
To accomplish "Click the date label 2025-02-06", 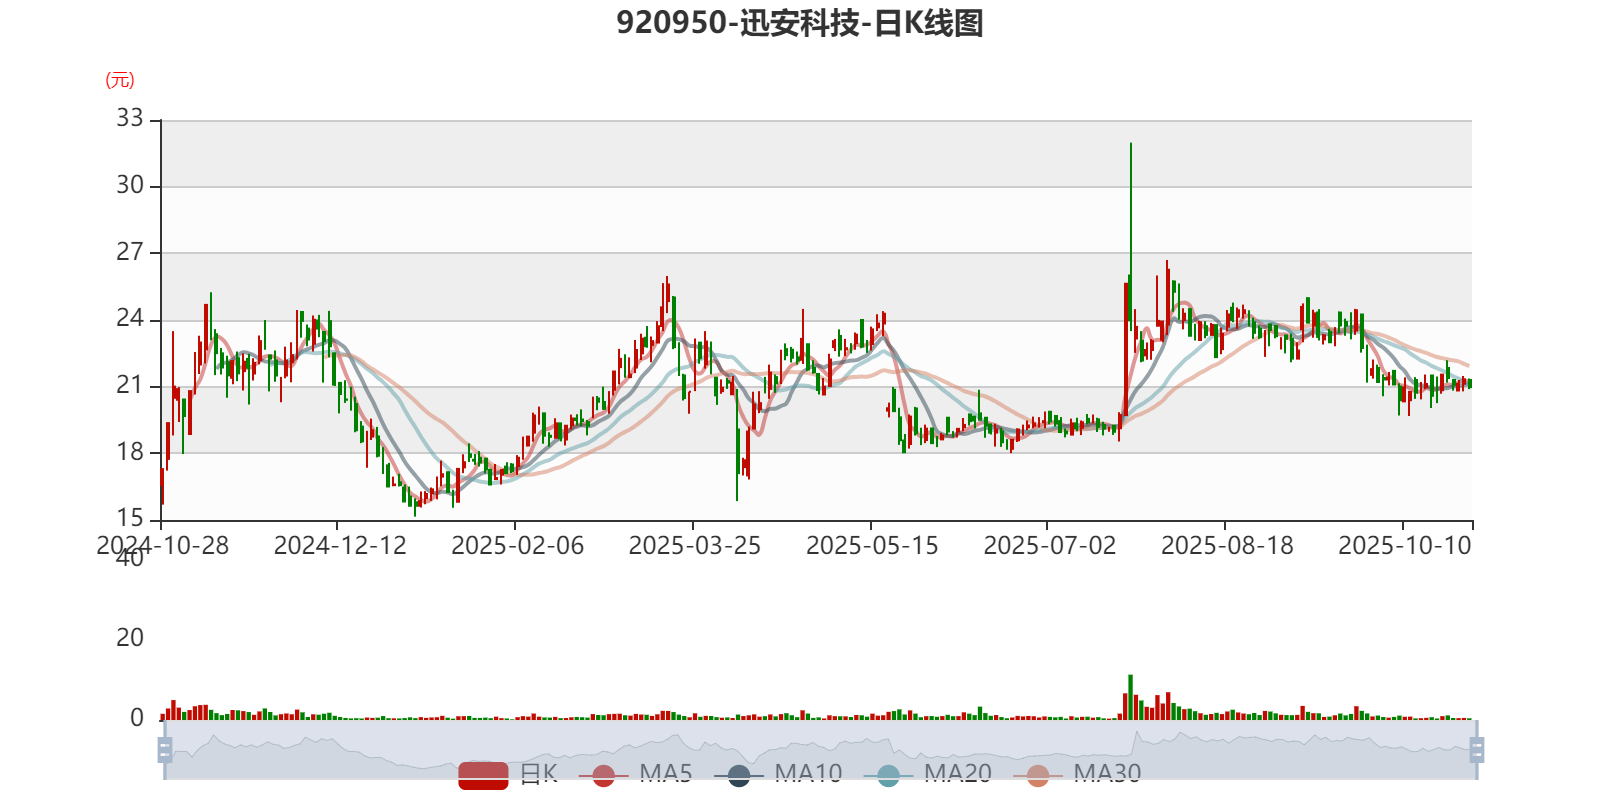I will point(517,546).
